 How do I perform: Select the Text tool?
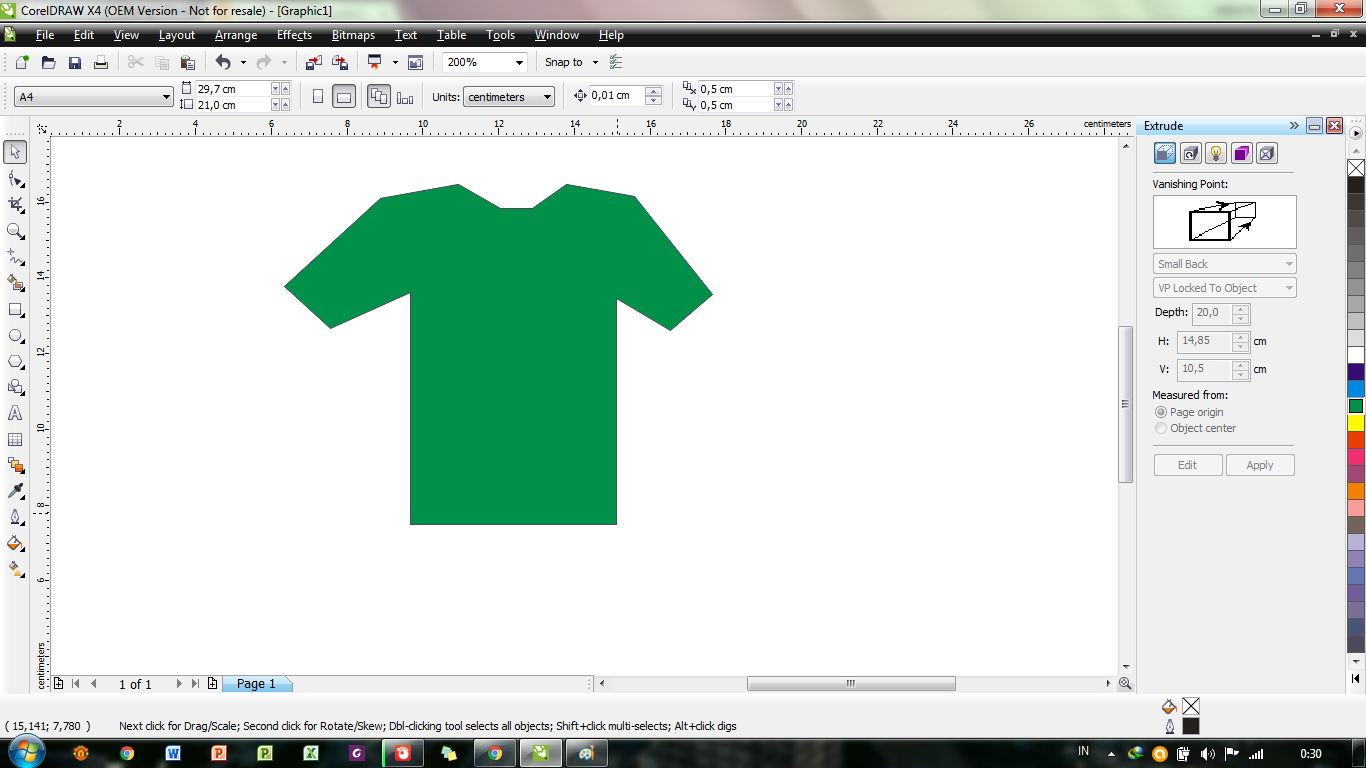coord(14,414)
